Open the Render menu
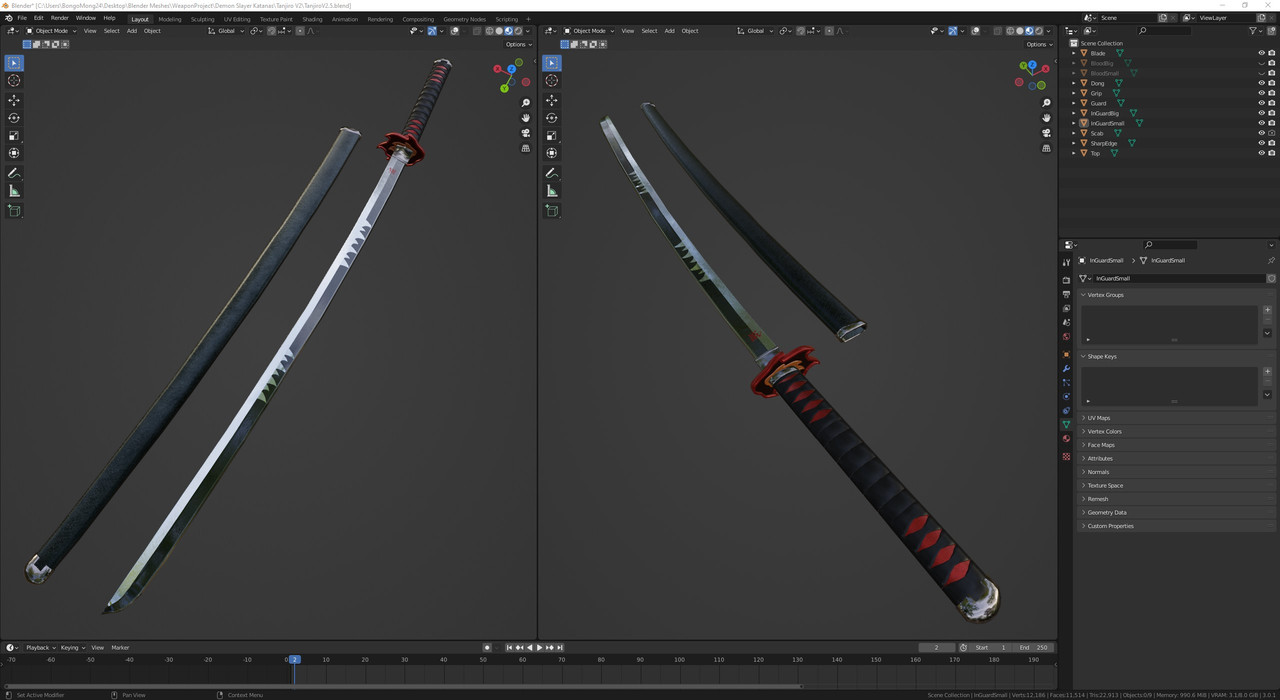Screen dimensions: 1280x700 click(60, 18)
